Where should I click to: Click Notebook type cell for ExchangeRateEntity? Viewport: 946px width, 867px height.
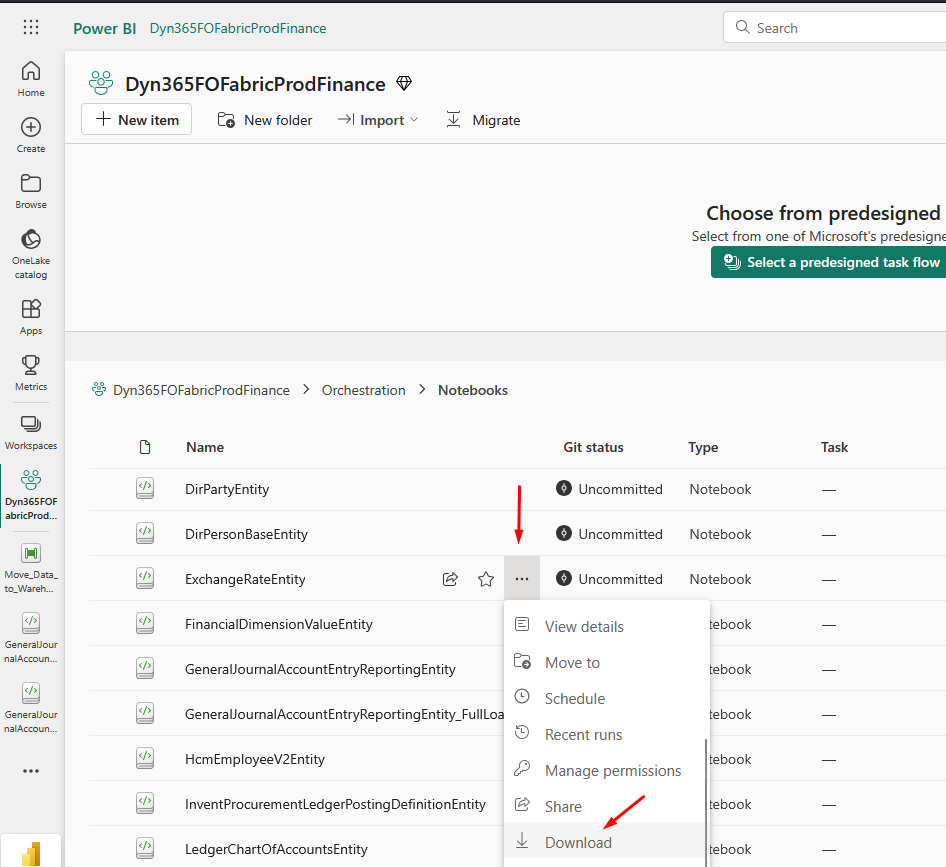[x=720, y=579]
